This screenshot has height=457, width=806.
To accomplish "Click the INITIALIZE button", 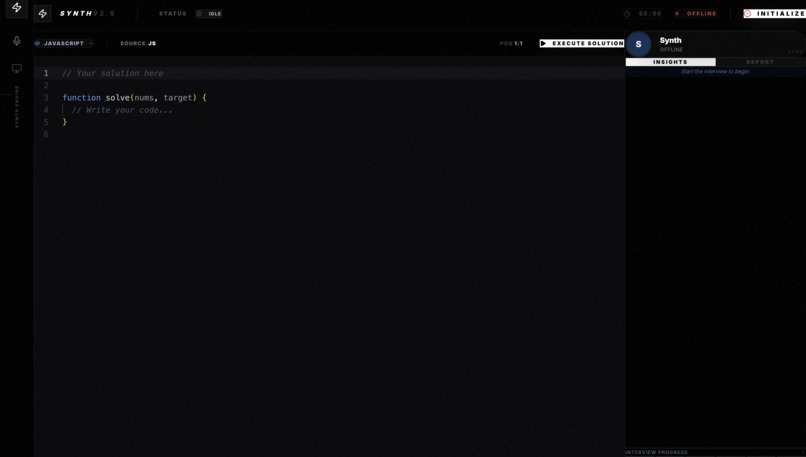I will pos(775,13).
